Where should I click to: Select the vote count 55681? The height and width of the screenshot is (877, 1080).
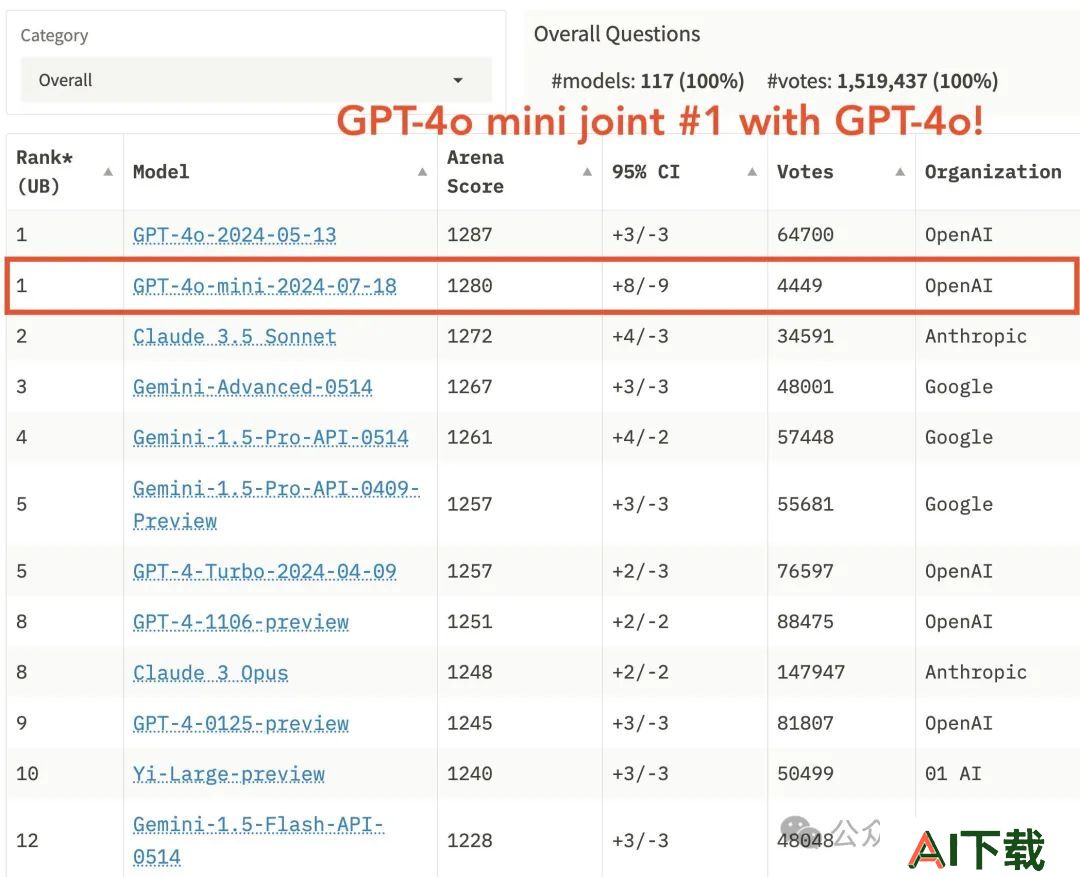(x=804, y=504)
